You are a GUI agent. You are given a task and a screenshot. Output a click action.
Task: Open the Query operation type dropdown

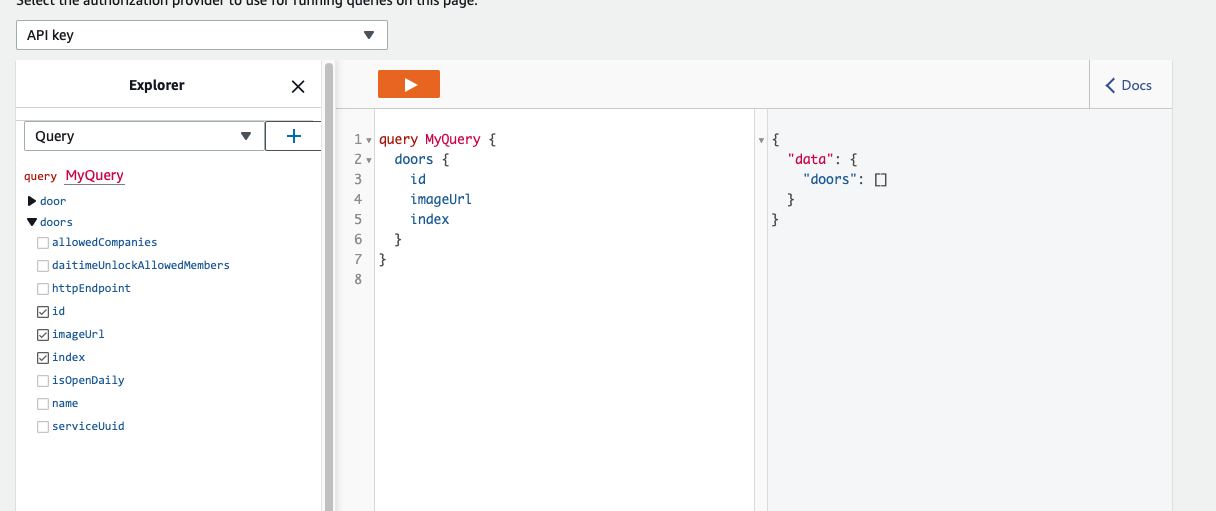[144, 136]
